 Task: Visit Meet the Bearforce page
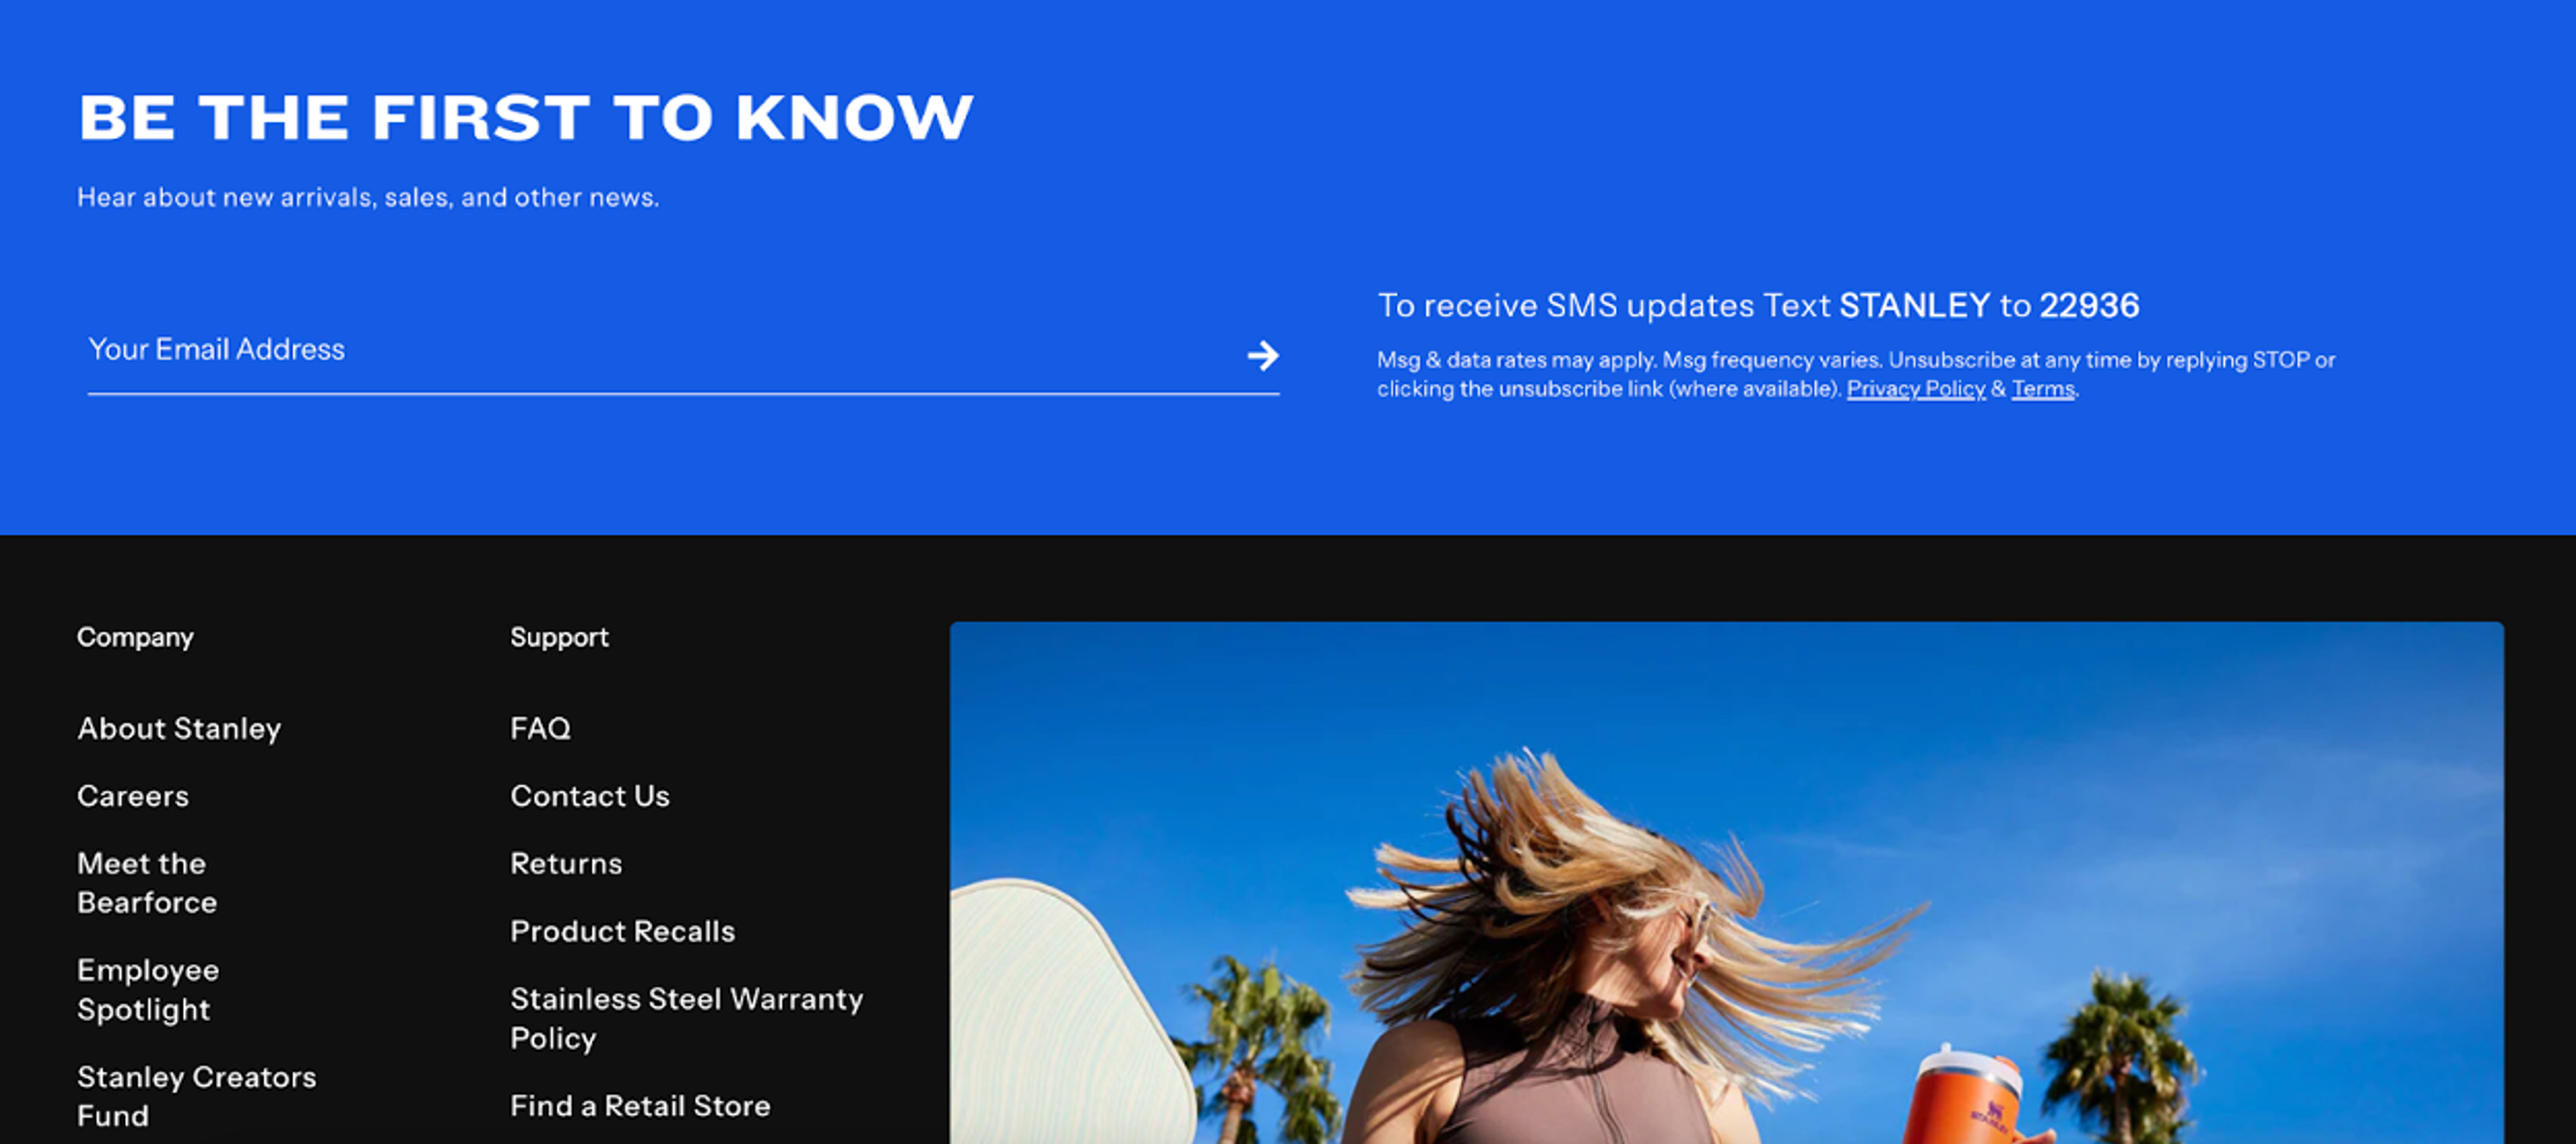[x=147, y=883]
